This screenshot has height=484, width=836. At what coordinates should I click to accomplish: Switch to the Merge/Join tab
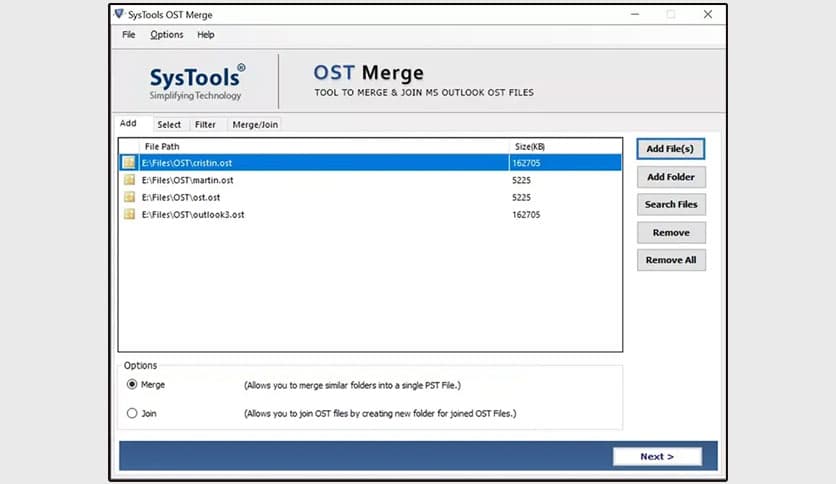pyautogui.click(x=255, y=124)
